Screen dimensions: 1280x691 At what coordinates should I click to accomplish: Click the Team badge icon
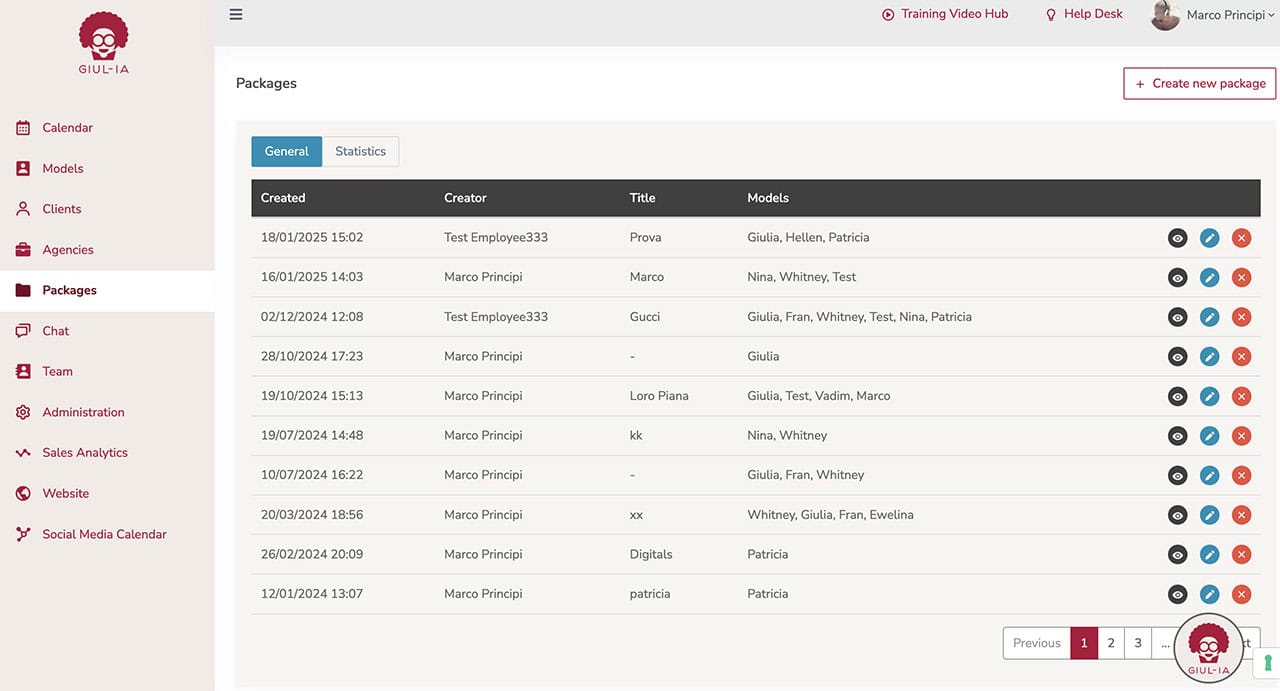[x=23, y=371]
